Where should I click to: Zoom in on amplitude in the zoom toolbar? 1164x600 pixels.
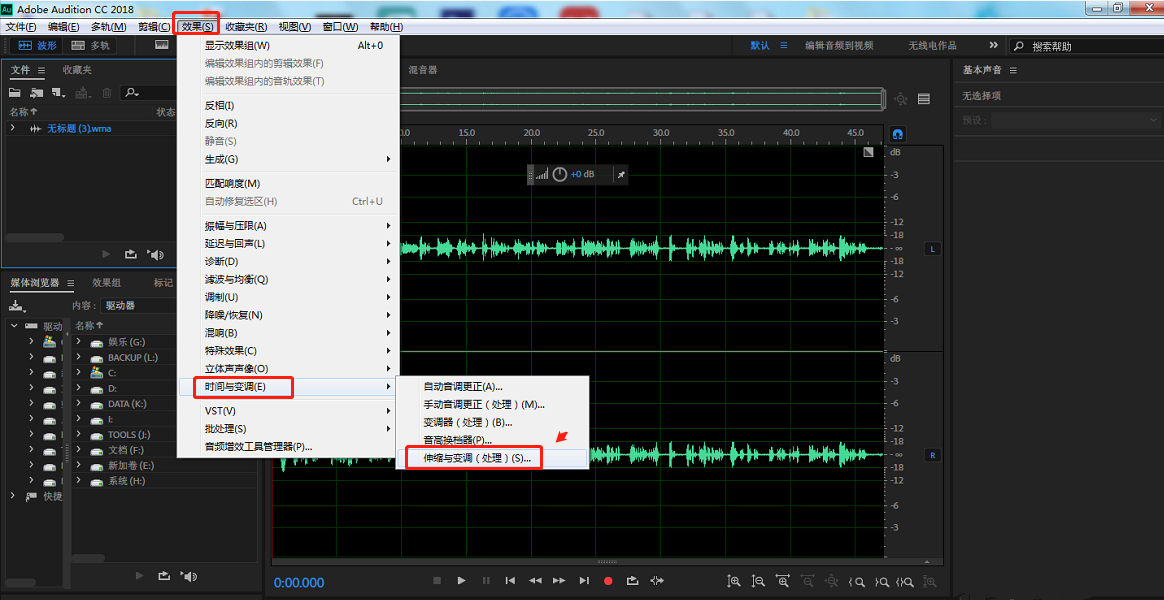[x=734, y=581]
